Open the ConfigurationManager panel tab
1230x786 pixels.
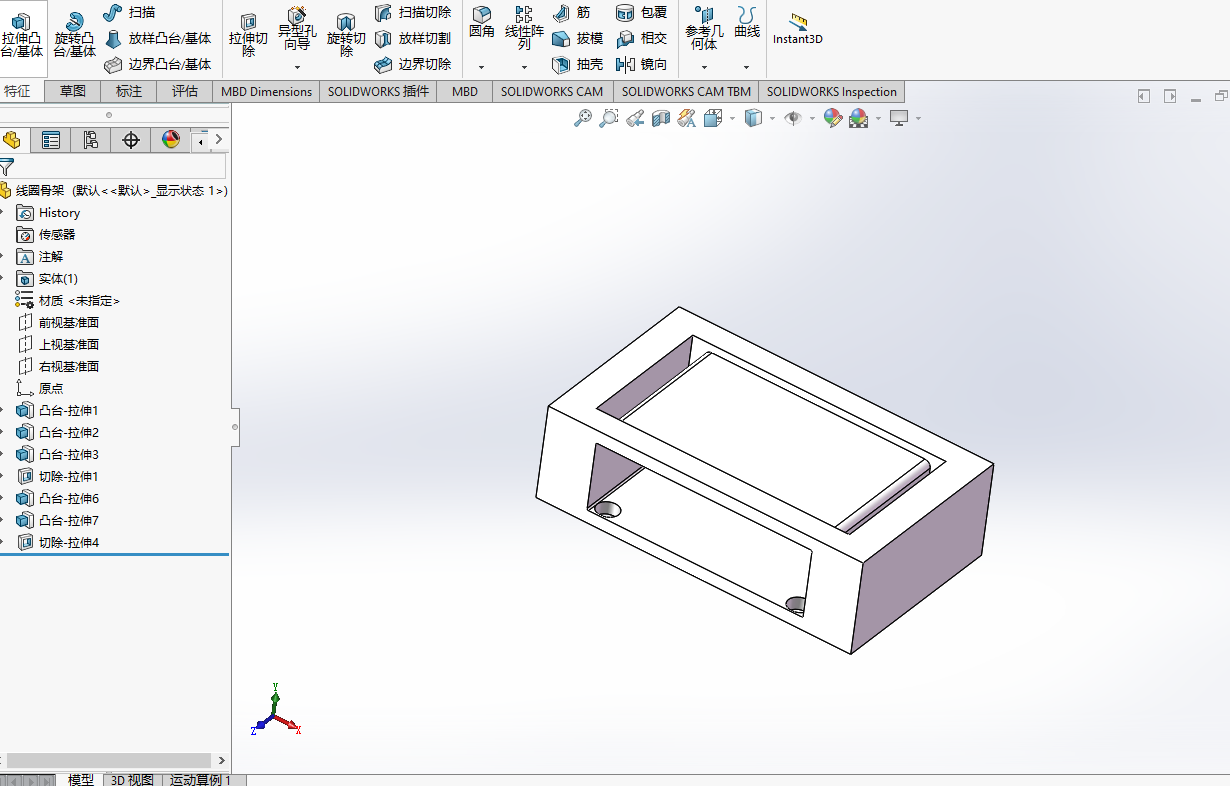click(91, 140)
